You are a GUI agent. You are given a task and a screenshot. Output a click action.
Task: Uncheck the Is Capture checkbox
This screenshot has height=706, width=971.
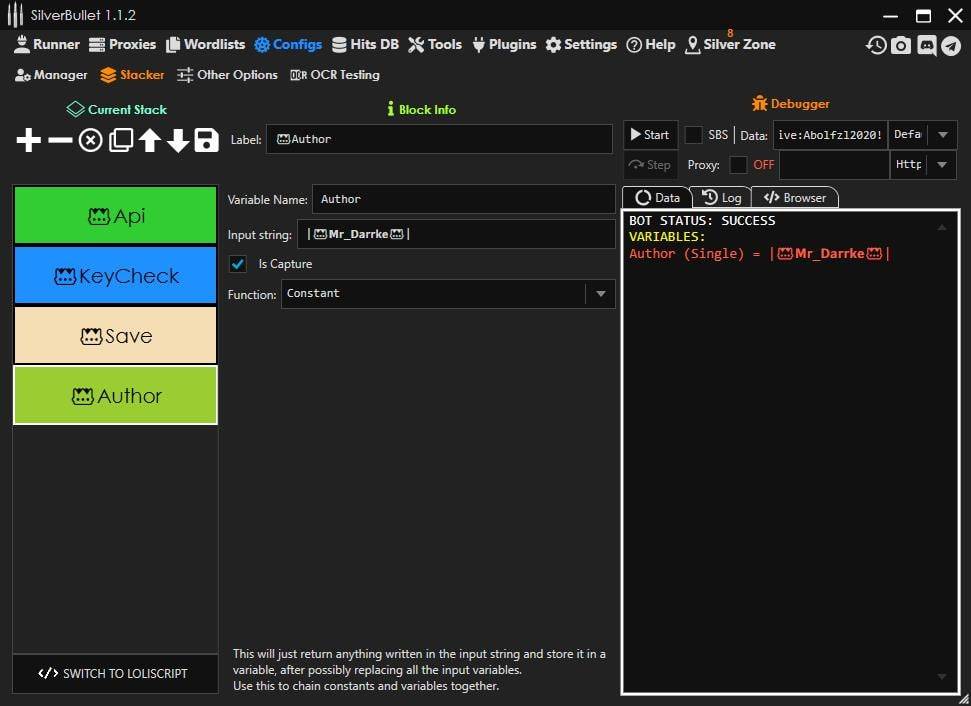pyautogui.click(x=238, y=264)
